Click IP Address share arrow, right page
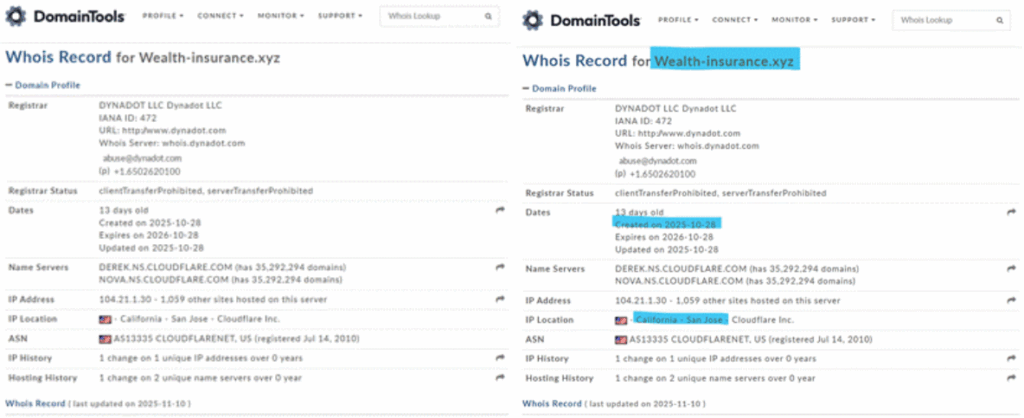 (x=1012, y=300)
